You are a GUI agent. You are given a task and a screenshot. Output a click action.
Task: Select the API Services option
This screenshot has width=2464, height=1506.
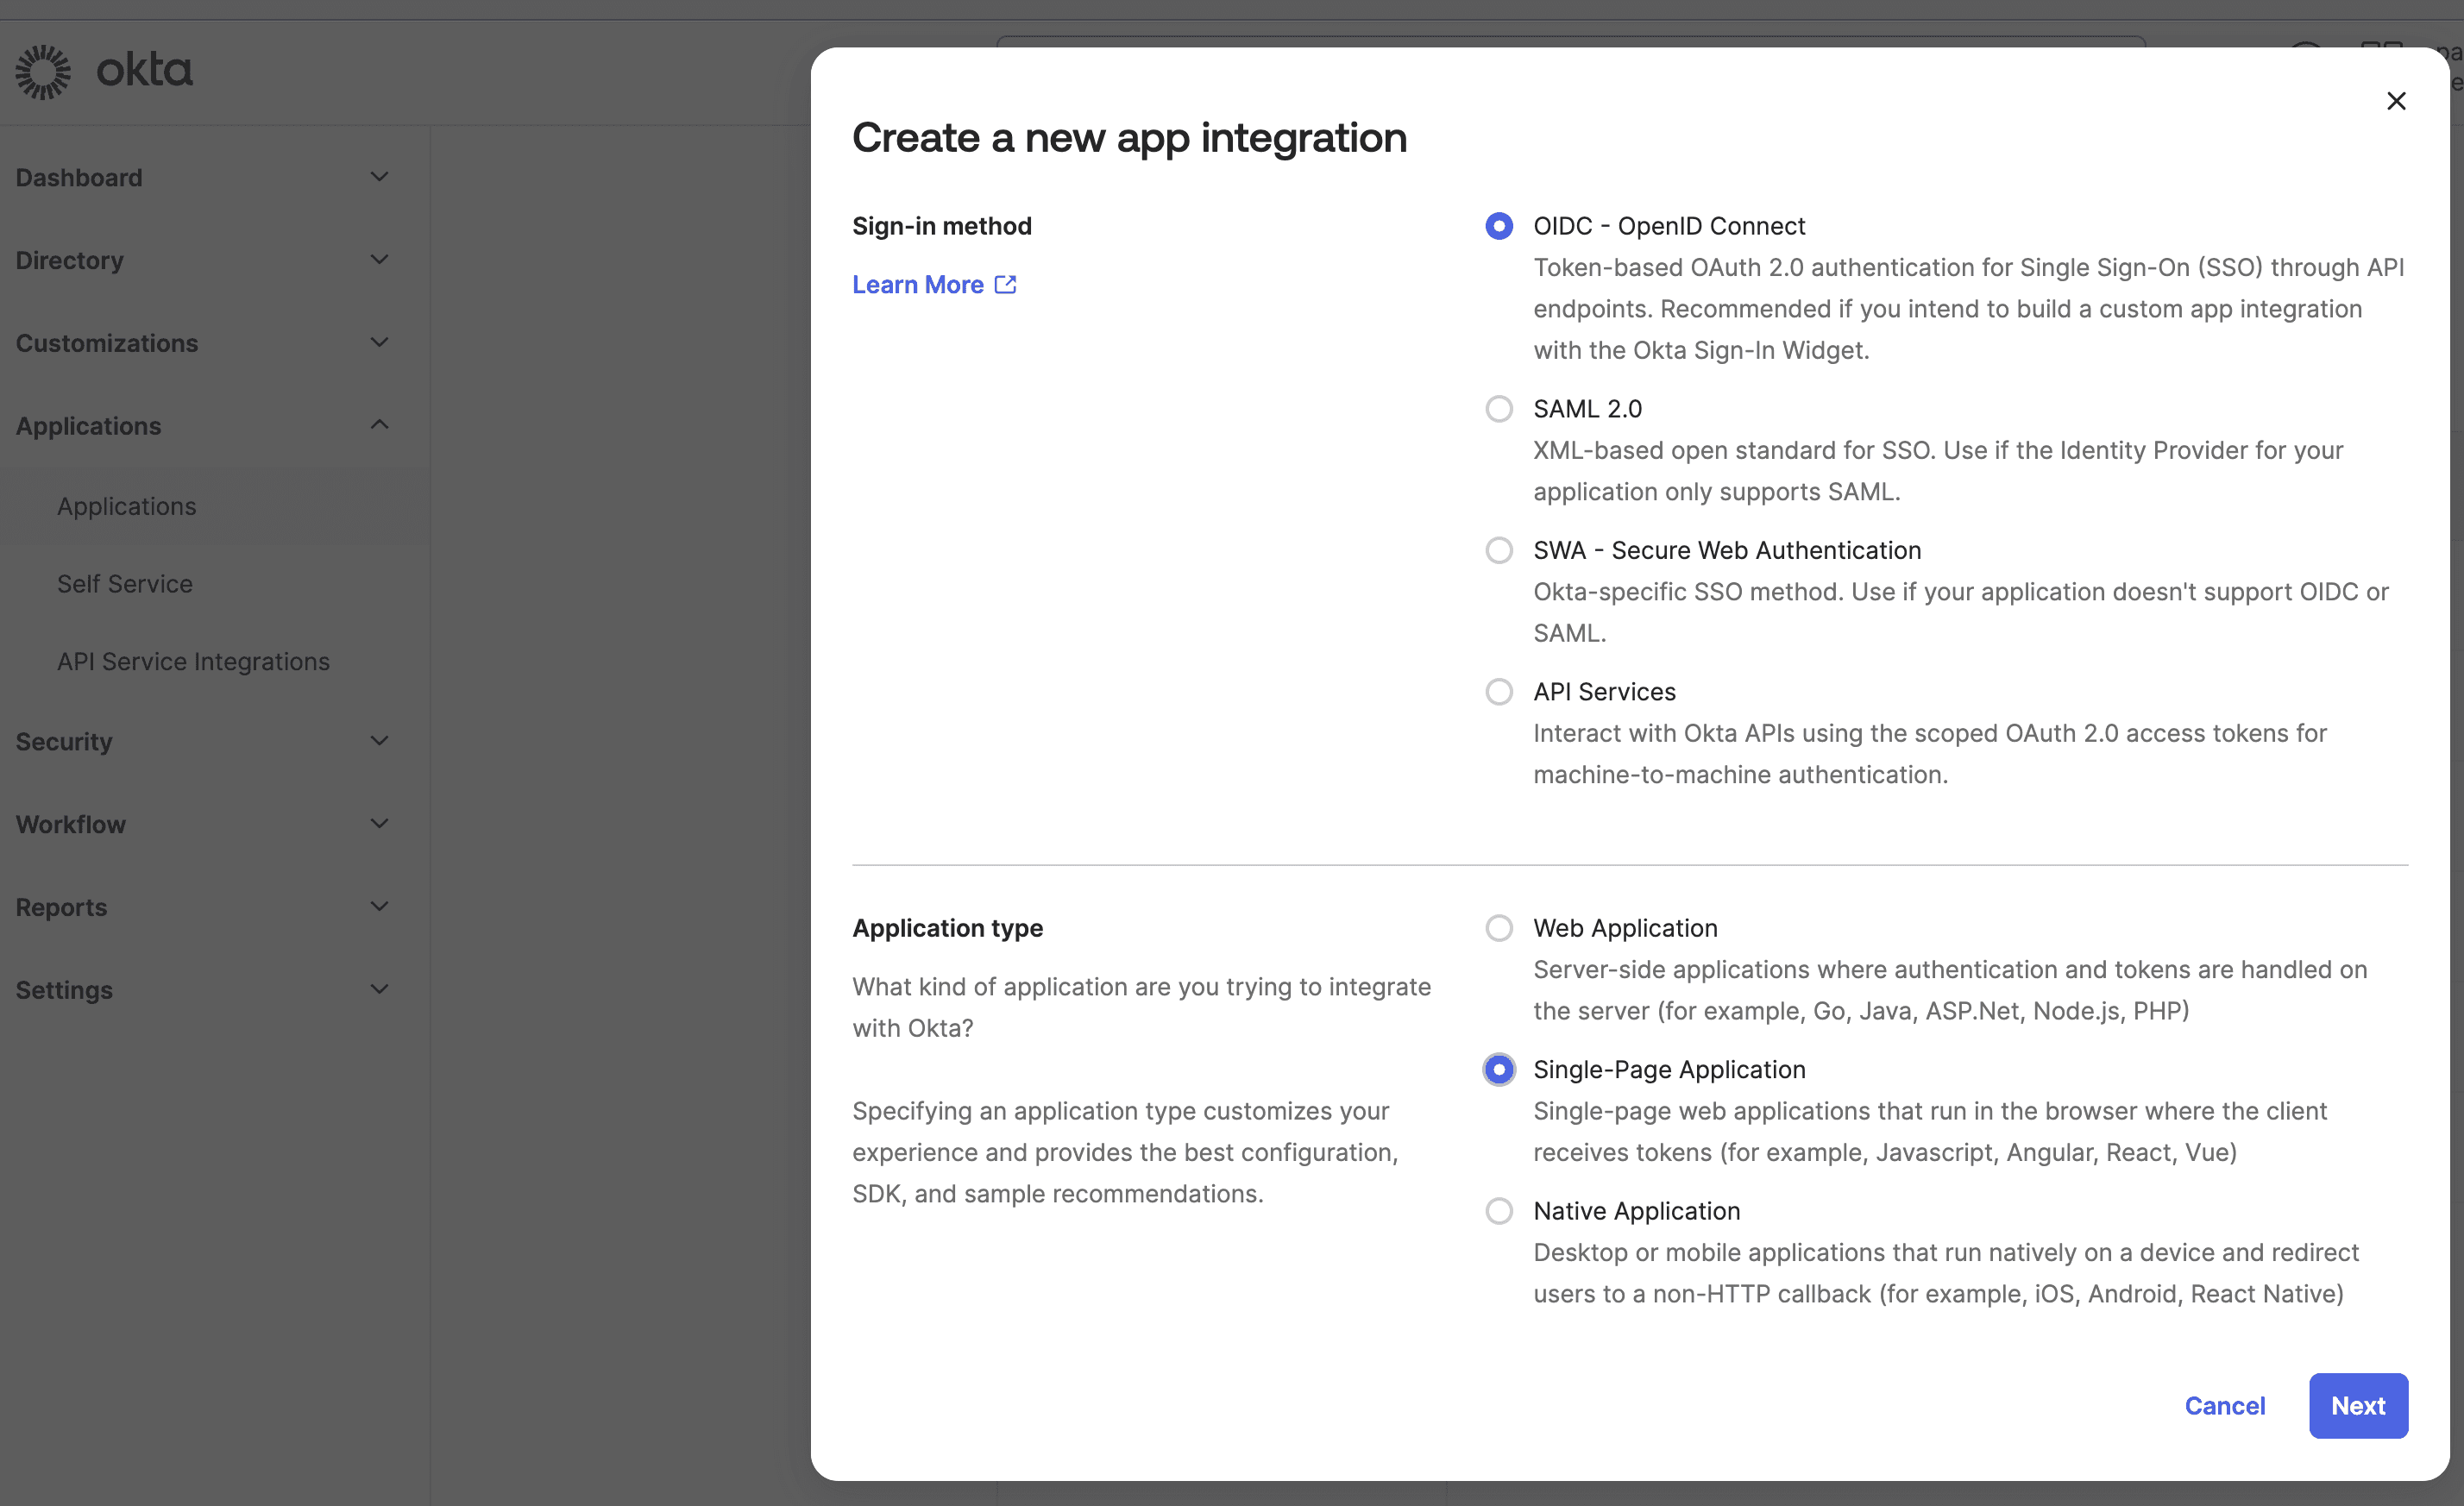click(1498, 691)
